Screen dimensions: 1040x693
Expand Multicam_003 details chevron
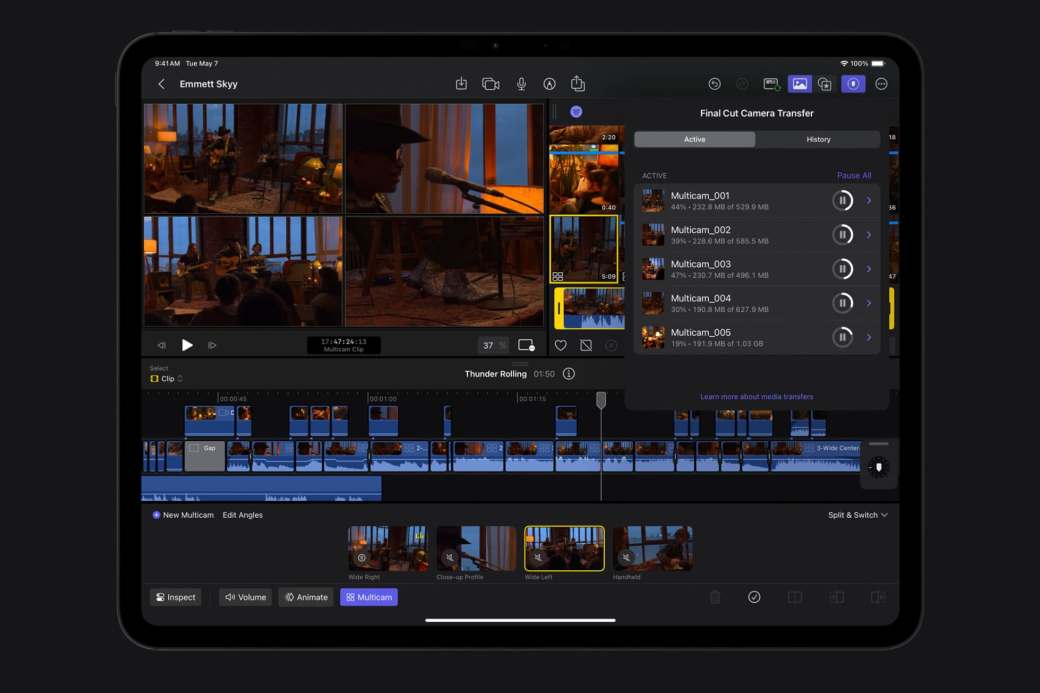(x=869, y=269)
